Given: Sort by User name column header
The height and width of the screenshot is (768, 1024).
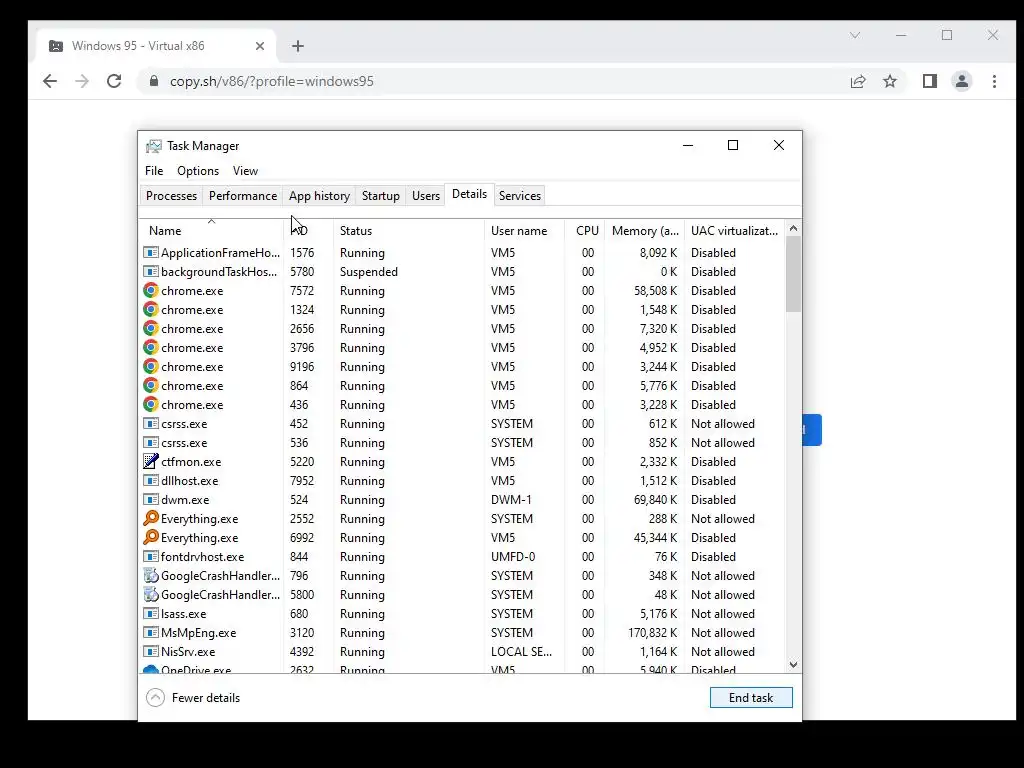Looking at the screenshot, I should (524, 231).
